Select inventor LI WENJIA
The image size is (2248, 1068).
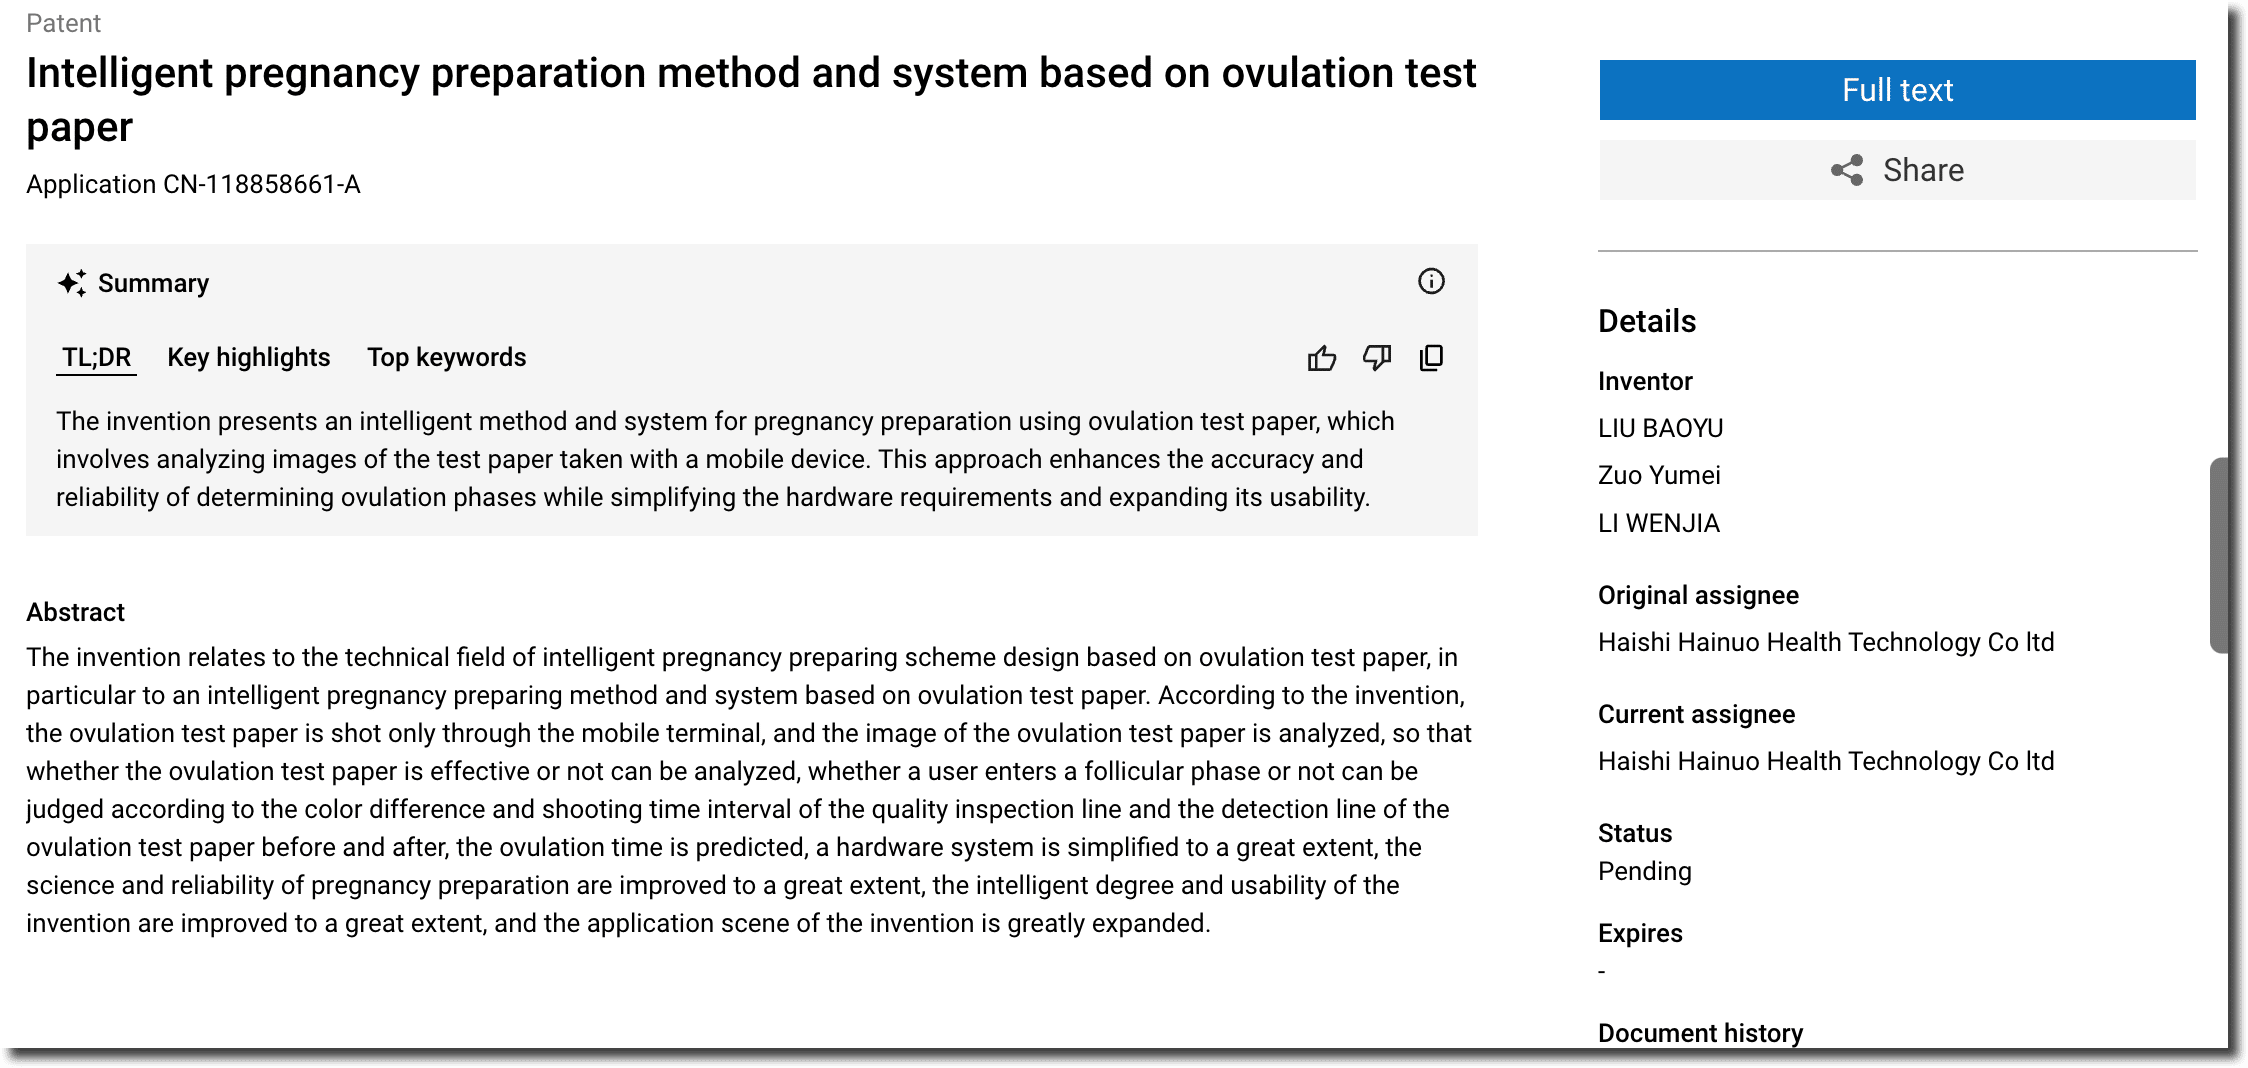(1658, 523)
